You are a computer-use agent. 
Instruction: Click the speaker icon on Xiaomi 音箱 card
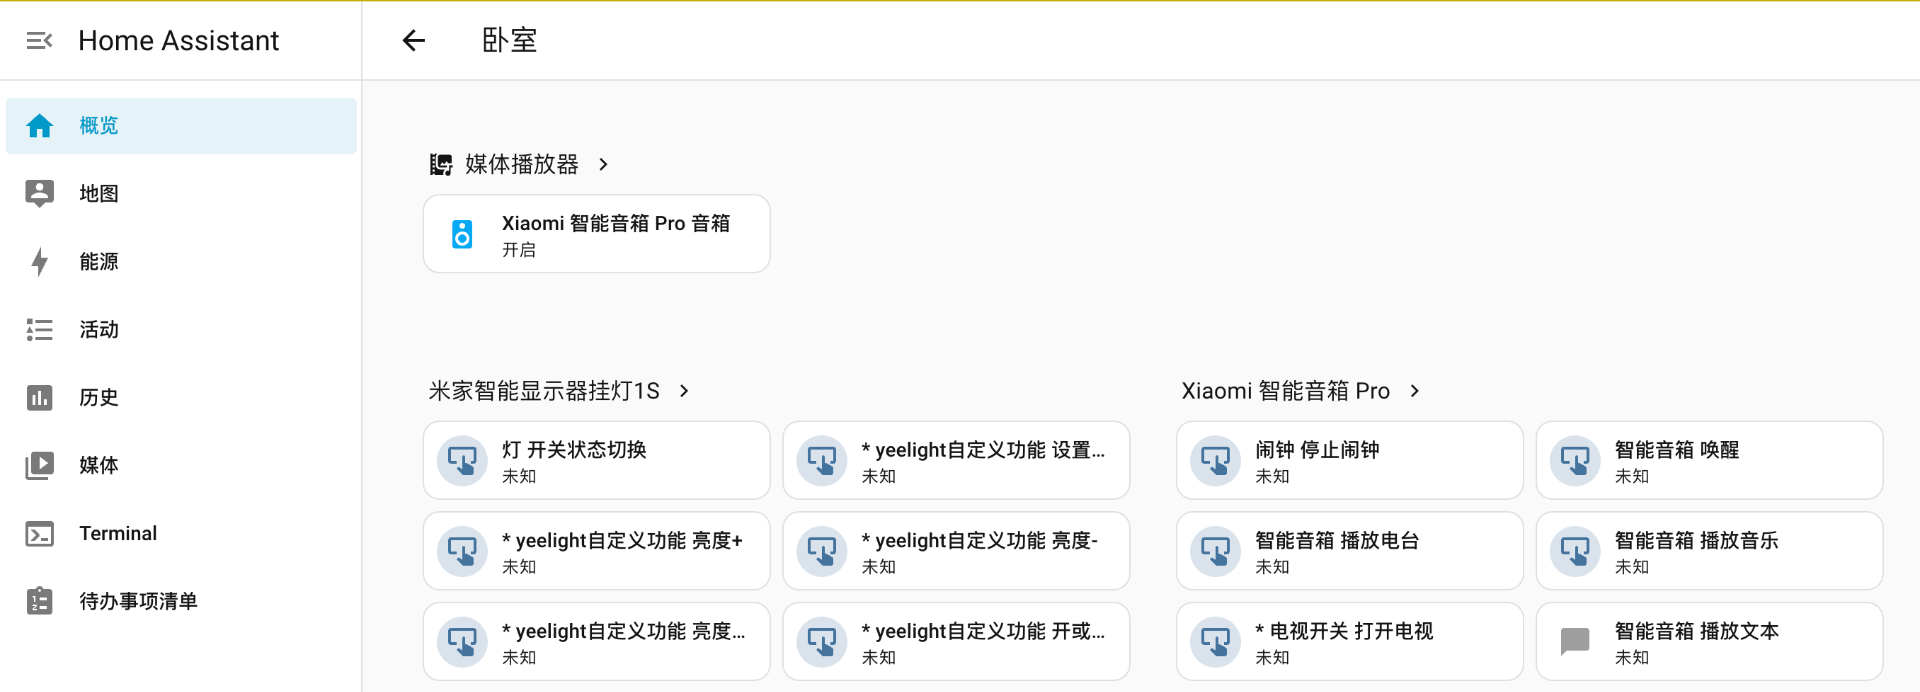(462, 234)
